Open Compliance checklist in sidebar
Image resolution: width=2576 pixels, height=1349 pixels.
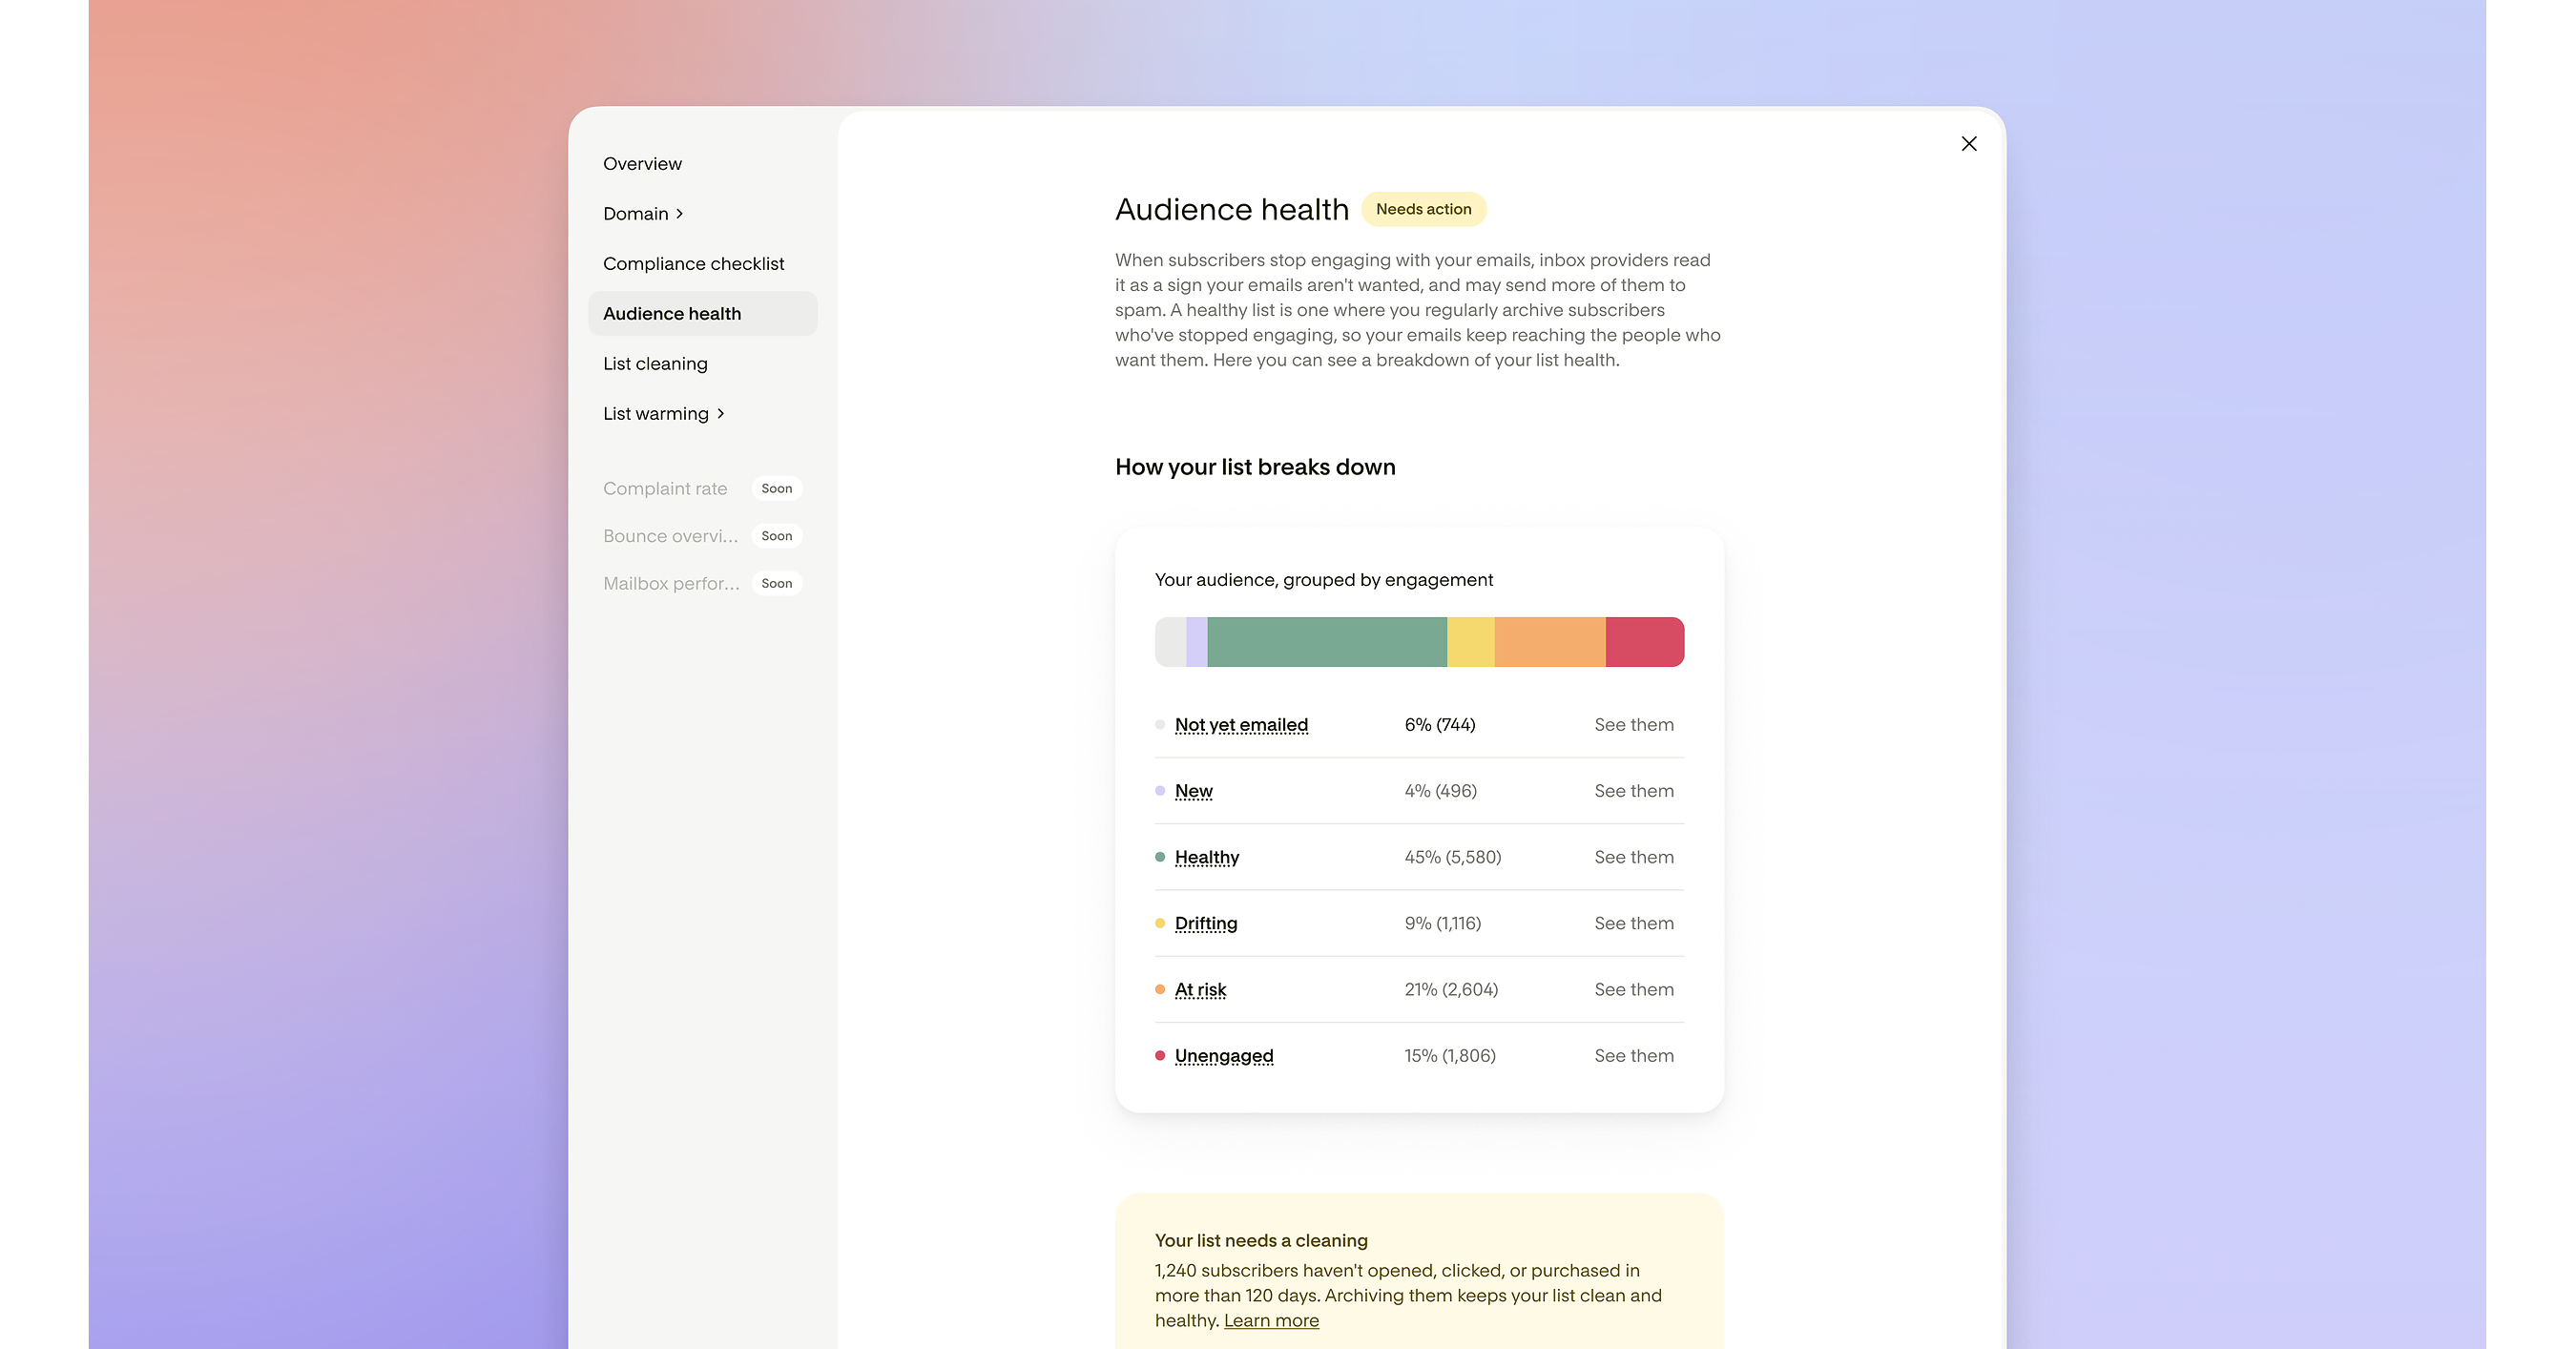693,264
